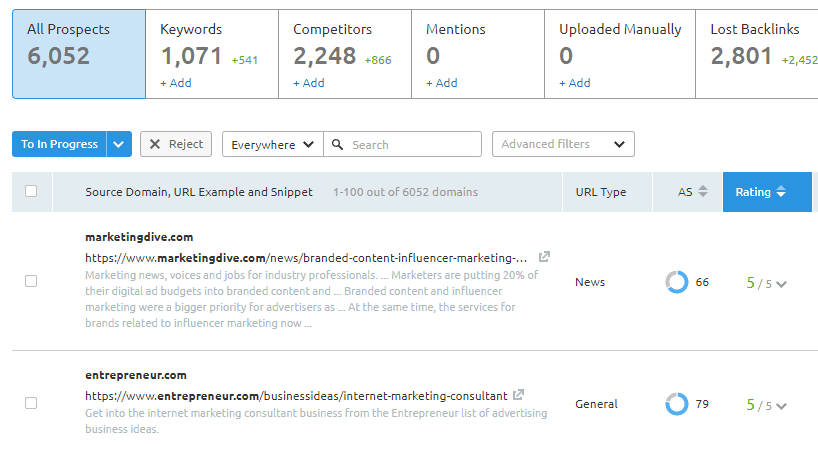The image size is (818, 454).
Task: Click marketingdive.com authority score ring
Action: pyautogui.click(x=677, y=282)
